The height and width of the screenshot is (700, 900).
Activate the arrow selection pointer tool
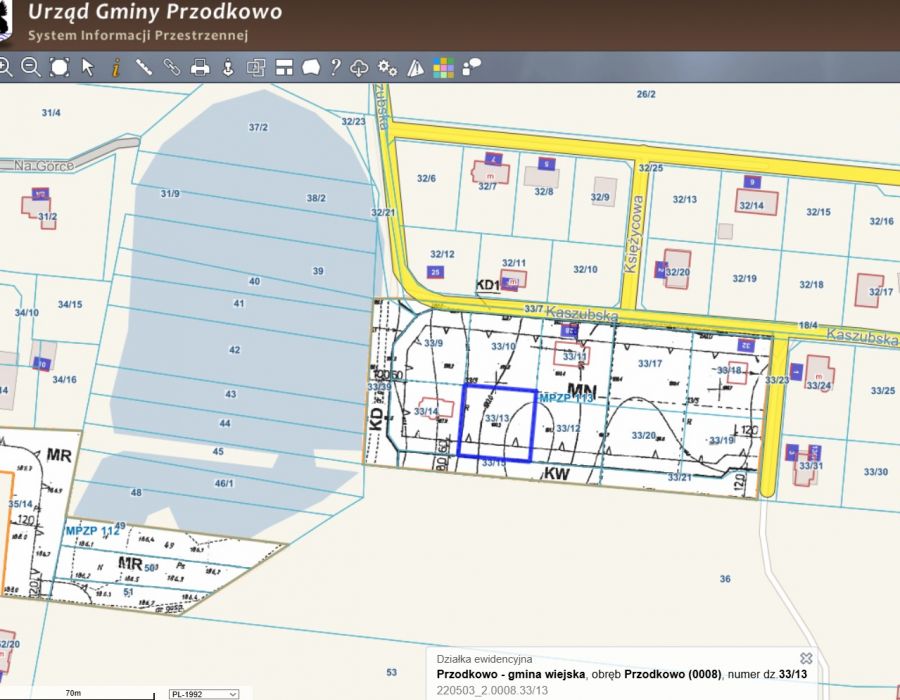point(88,67)
